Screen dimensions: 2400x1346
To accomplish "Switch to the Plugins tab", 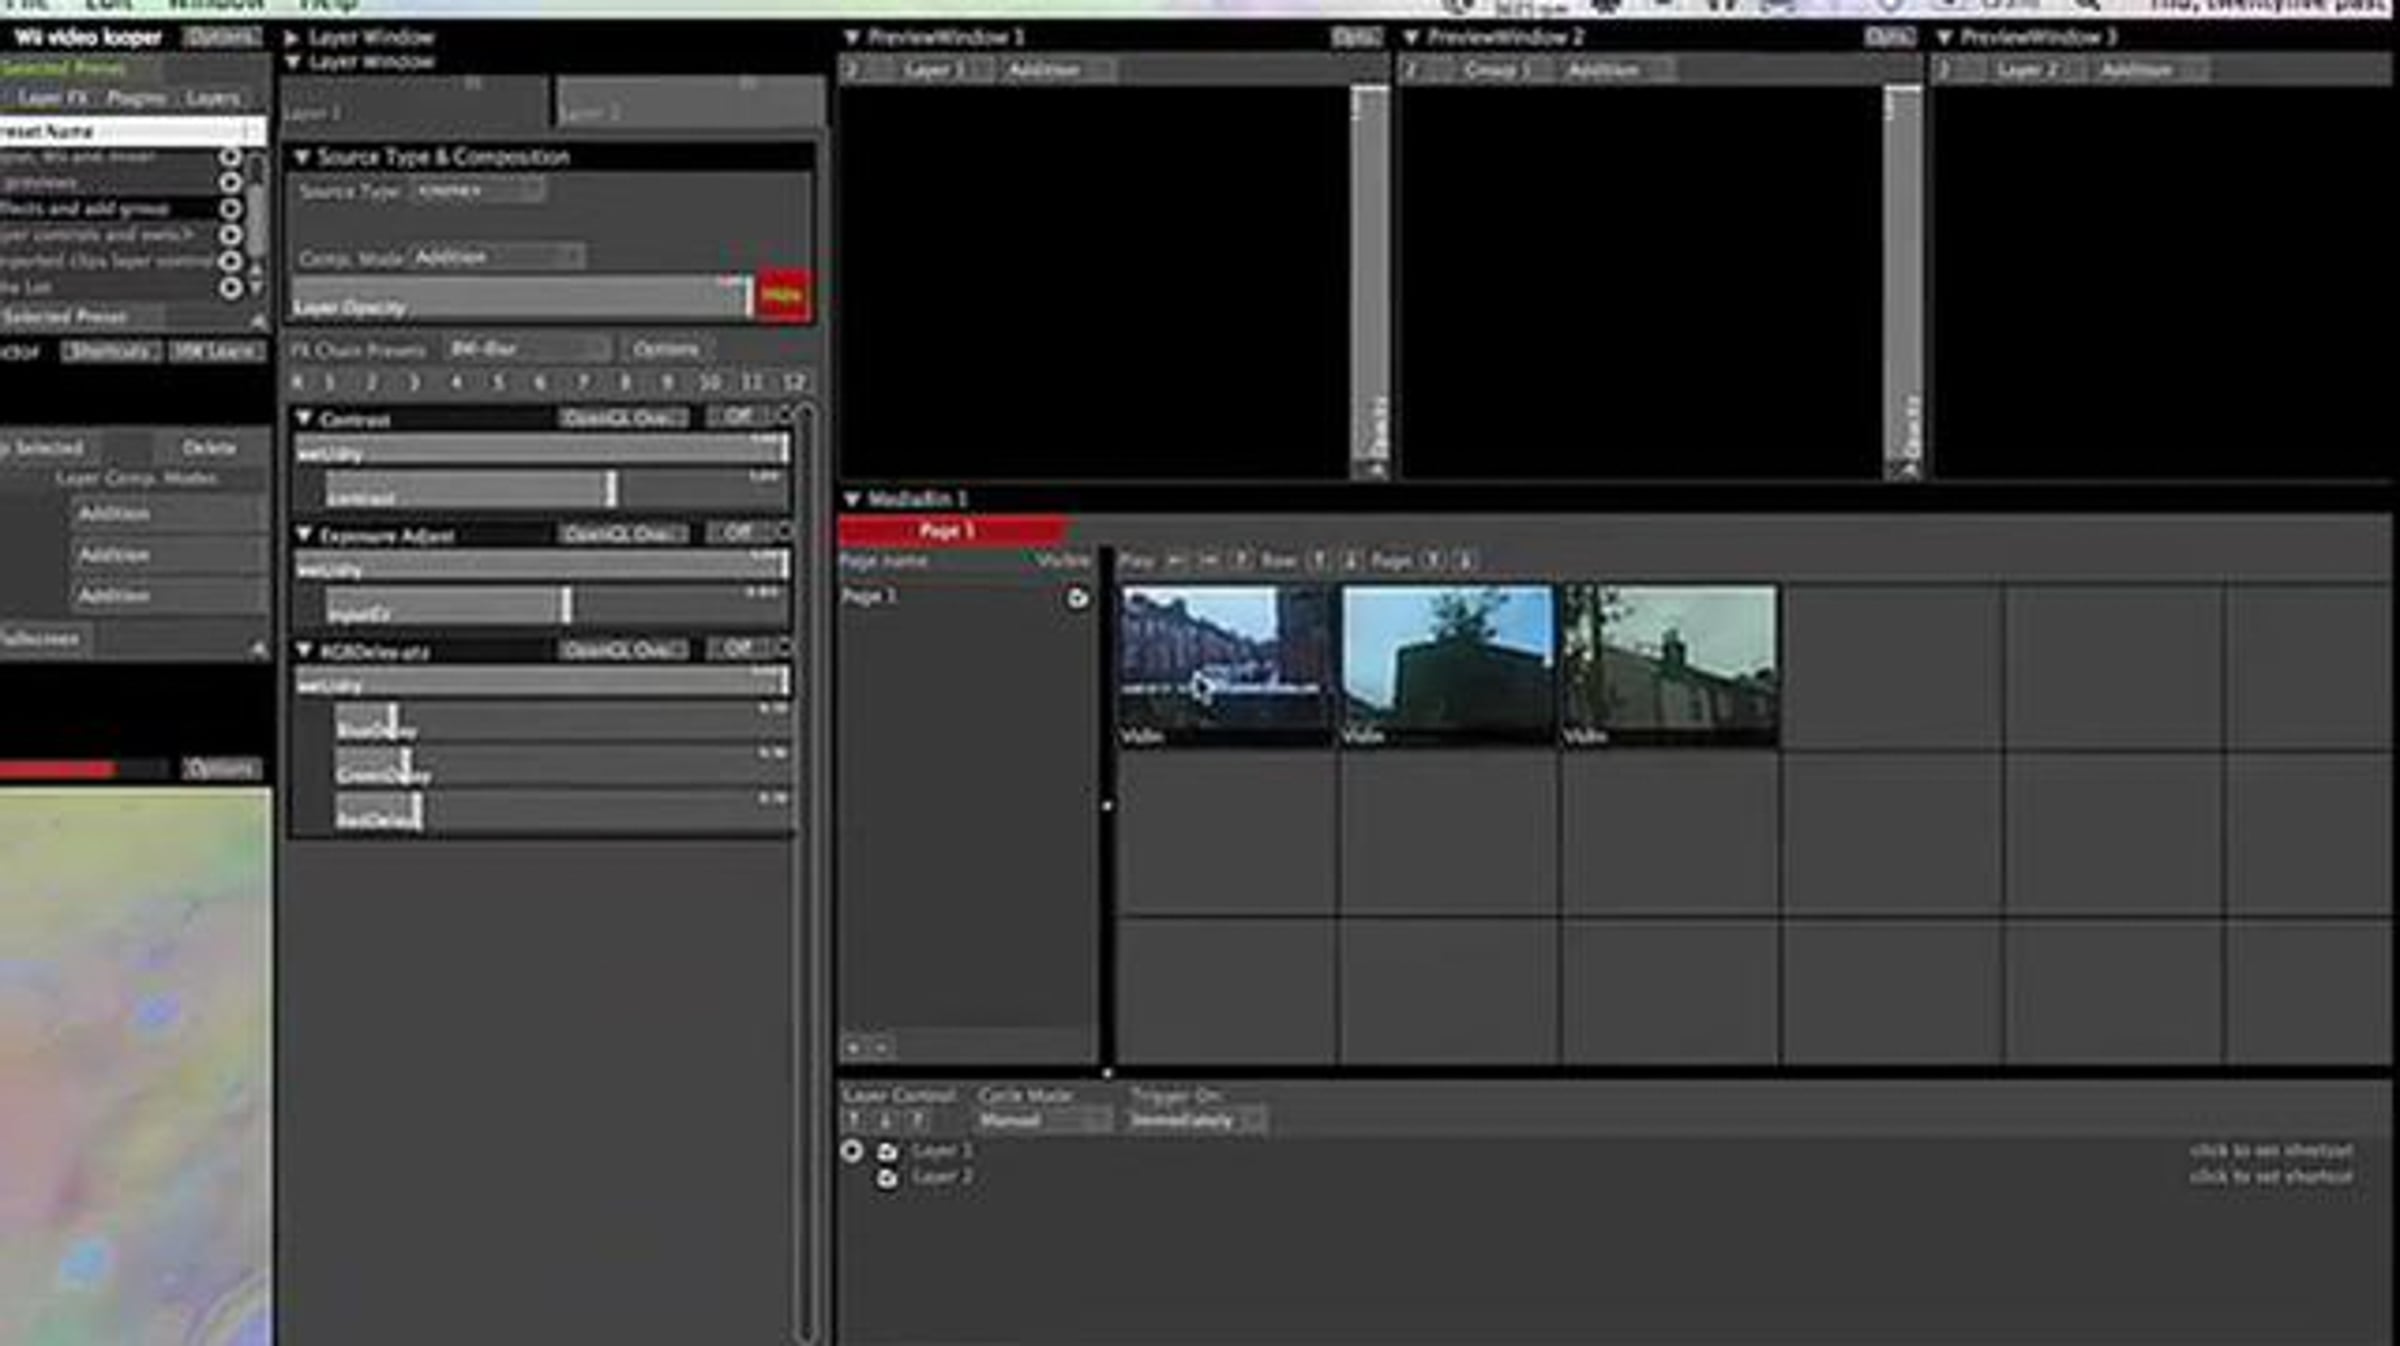I will 136,98.
